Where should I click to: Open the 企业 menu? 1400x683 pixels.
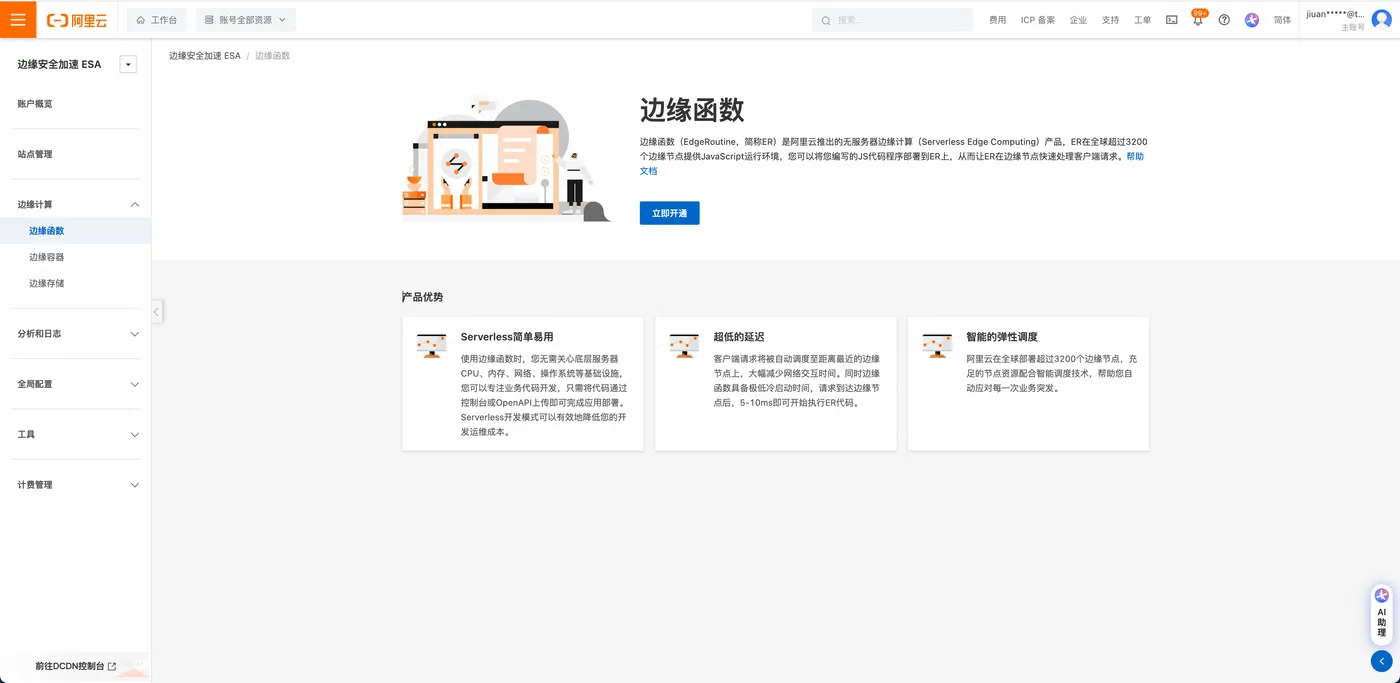pos(1078,20)
